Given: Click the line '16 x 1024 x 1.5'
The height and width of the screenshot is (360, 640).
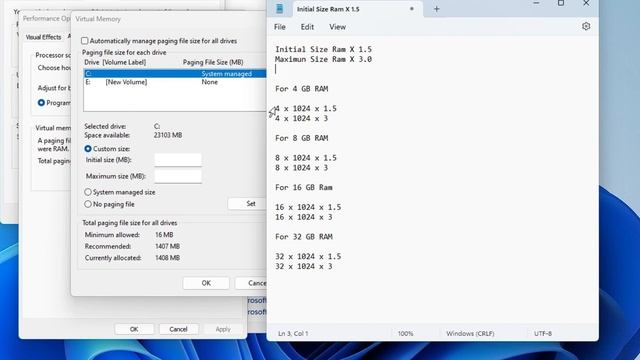Looking at the screenshot, I should [x=308, y=207].
